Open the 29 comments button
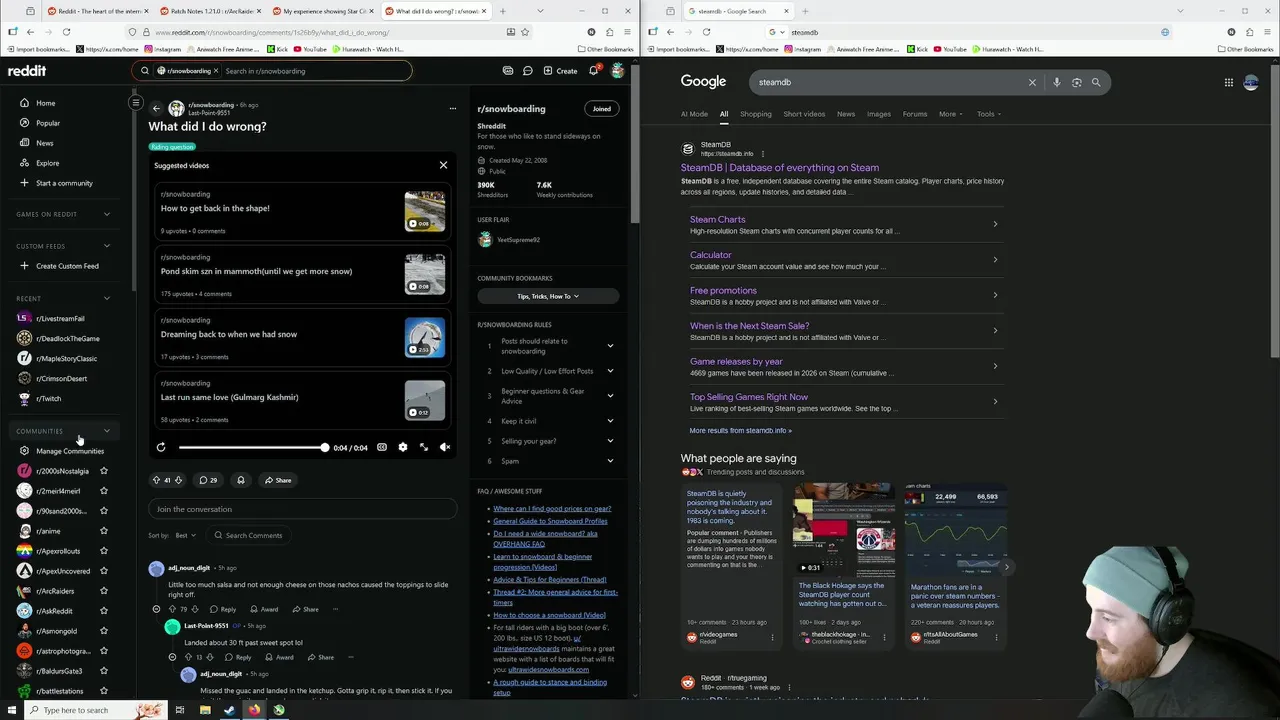 pos(208,480)
